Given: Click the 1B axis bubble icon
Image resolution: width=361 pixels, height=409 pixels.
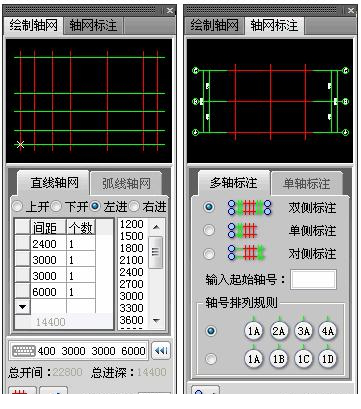Looking at the screenshot, I should [279, 359].
